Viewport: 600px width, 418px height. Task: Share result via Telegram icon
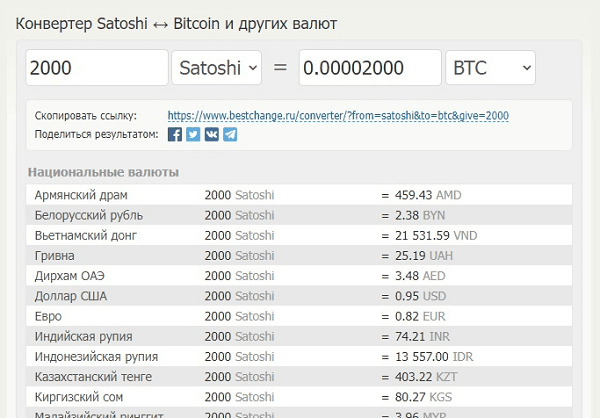tap(230, 135)
